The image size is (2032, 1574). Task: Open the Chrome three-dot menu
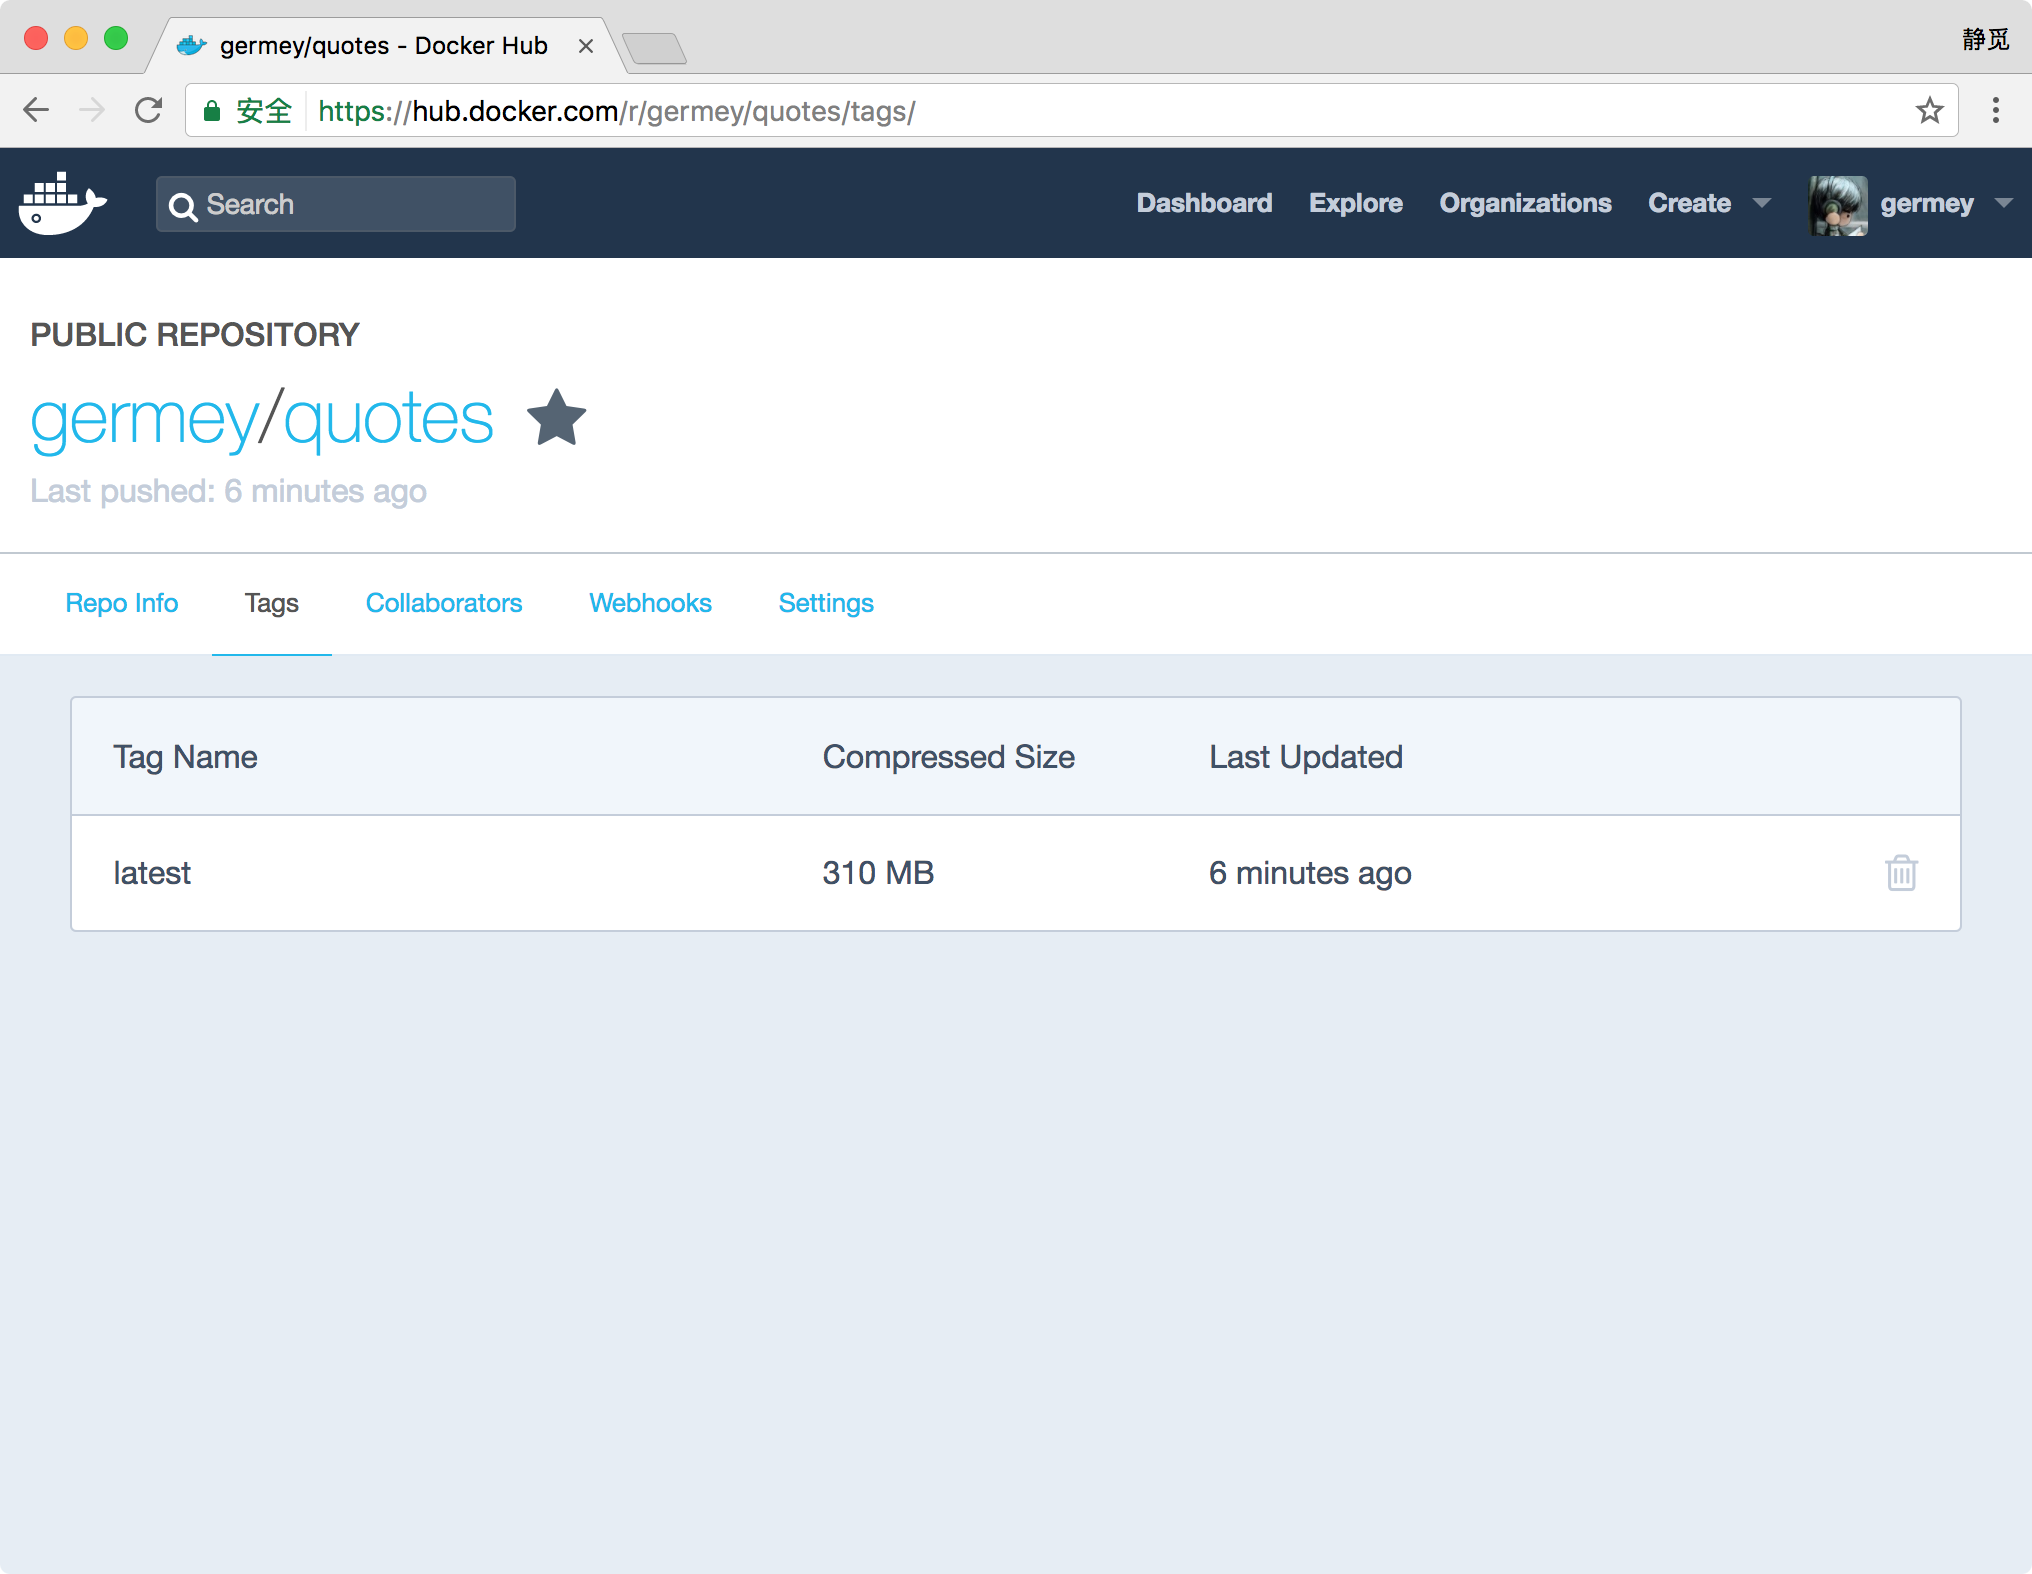1995,110
